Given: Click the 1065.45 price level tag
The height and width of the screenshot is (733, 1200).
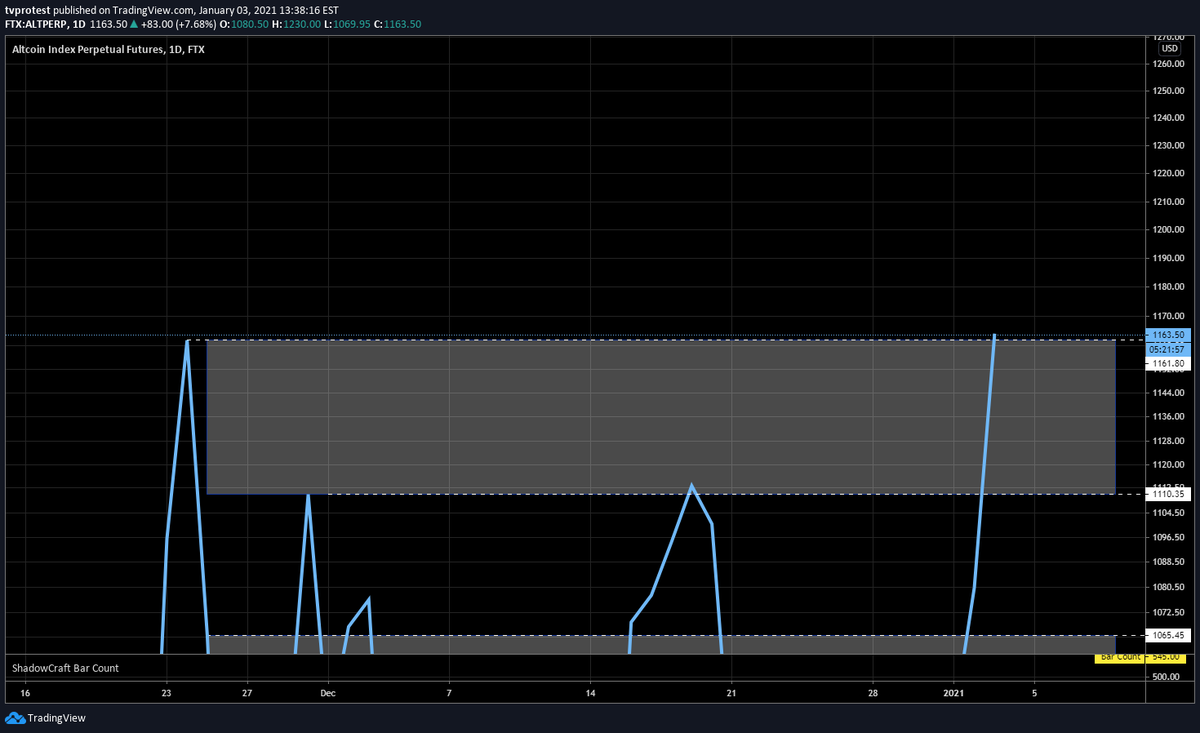Looking at the screenshot, I should click(1168, 635).
